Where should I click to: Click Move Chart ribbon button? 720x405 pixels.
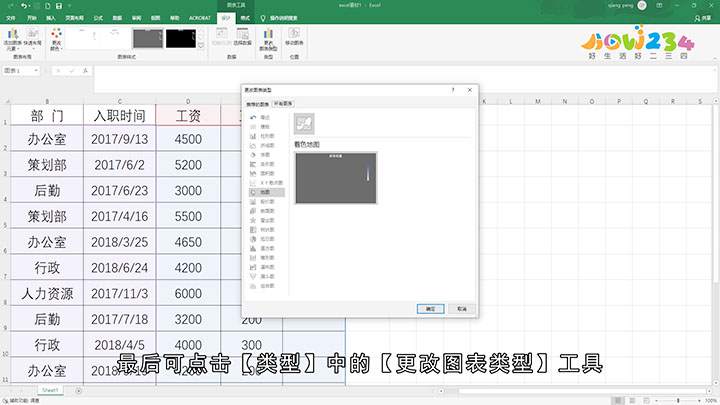[x=294, y=37]
